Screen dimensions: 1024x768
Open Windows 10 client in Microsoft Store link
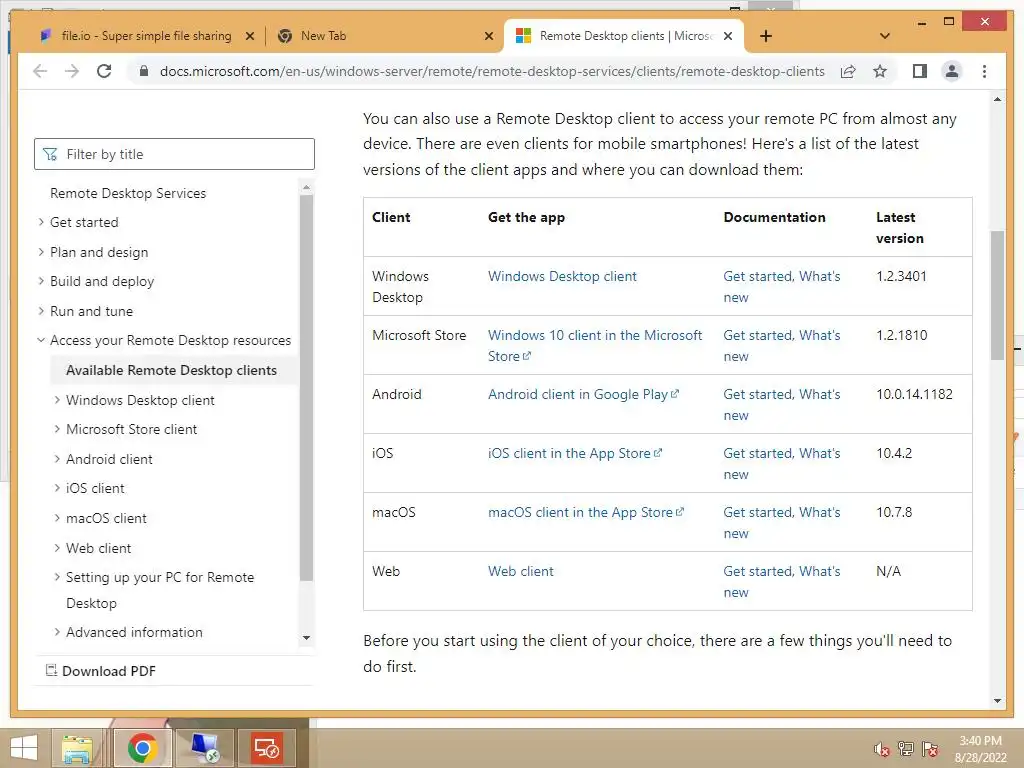[594, 345]
